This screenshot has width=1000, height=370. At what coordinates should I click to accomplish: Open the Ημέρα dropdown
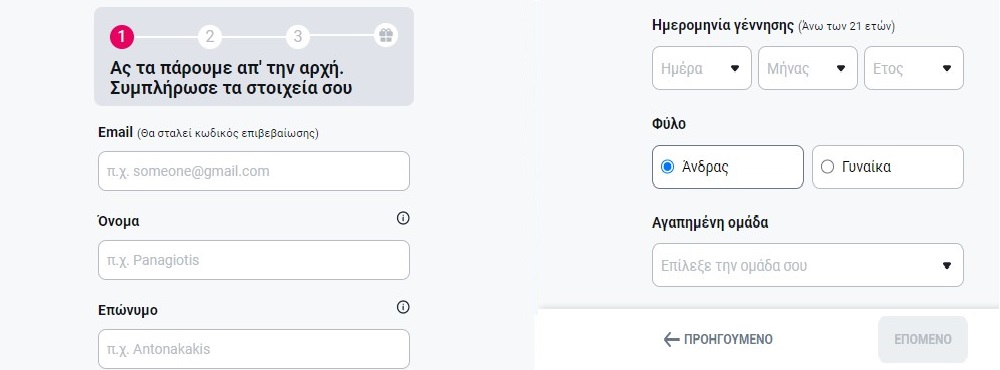702,68
